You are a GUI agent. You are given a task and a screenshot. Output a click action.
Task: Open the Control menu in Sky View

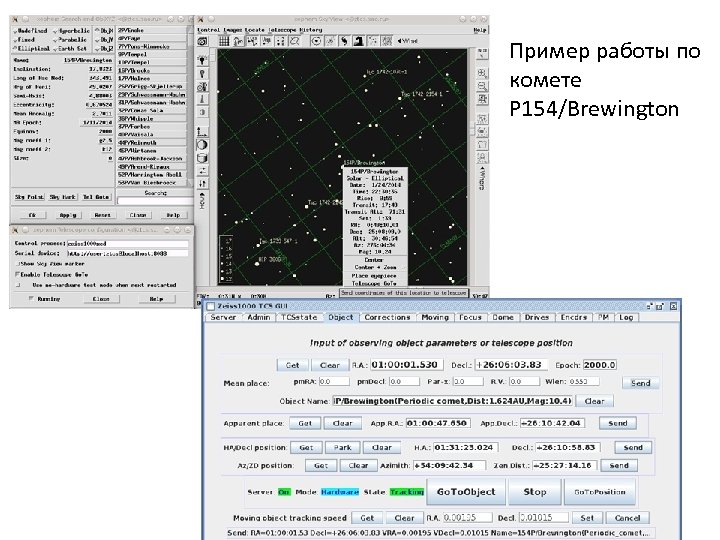tap(208, 30)
